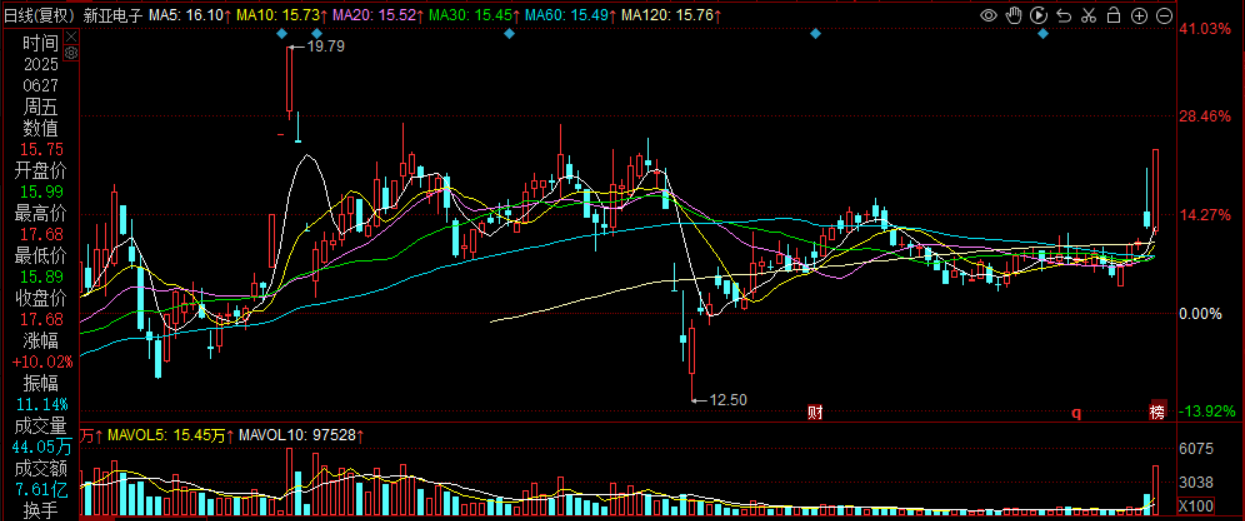Open the 日线(复权) period selector
The width and height of the screenshot is (1245, 521).
click(39, 16)
